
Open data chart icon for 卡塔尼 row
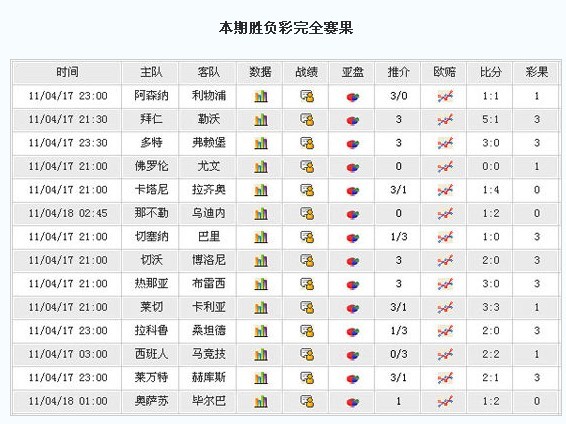click(261, 190)
